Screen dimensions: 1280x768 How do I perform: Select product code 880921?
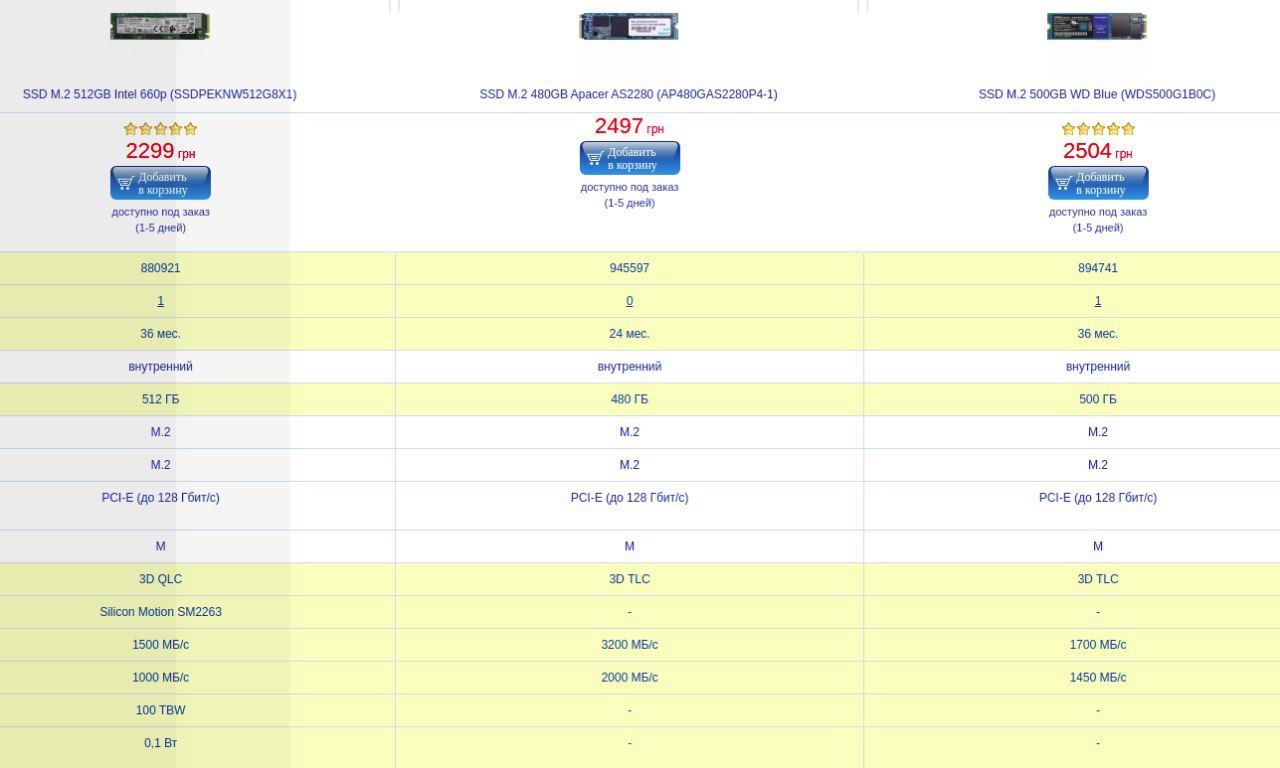[x=160, y=268]
